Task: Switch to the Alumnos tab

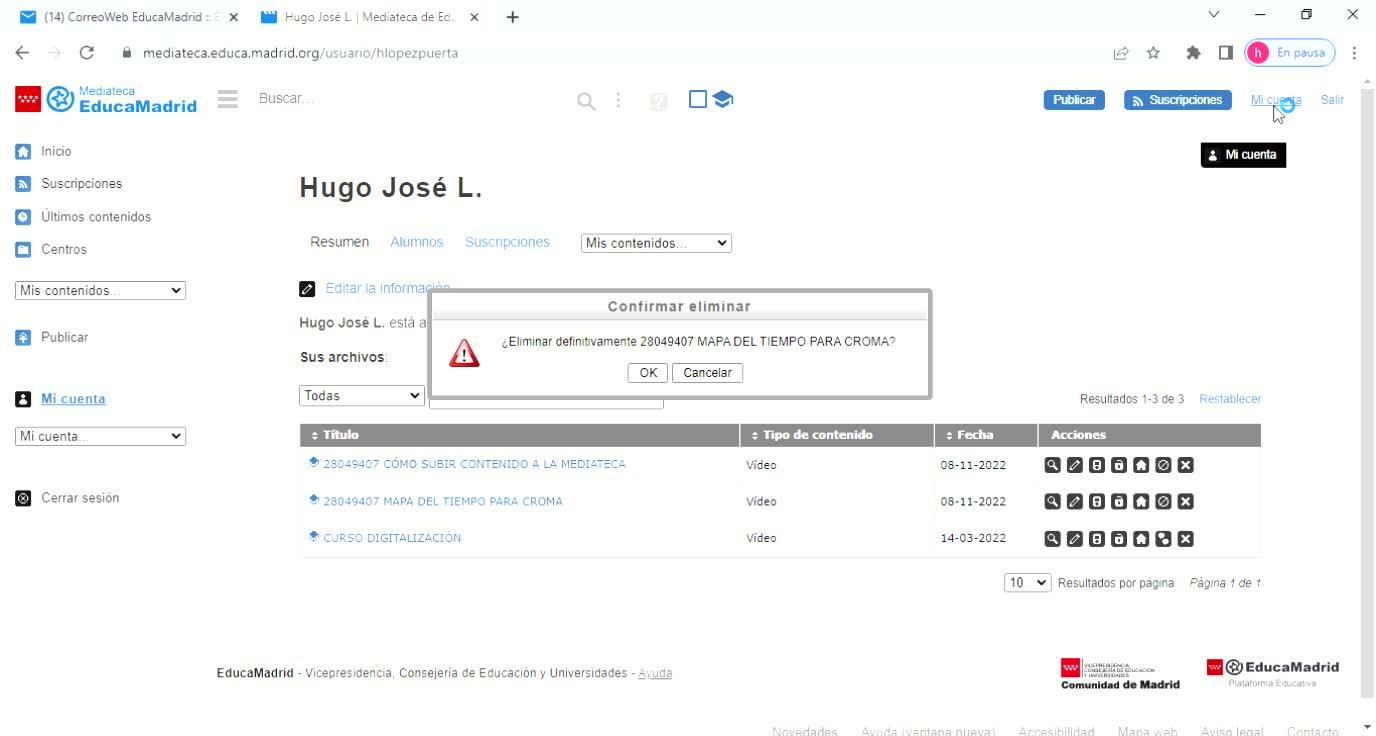Action: coord(417,242)
